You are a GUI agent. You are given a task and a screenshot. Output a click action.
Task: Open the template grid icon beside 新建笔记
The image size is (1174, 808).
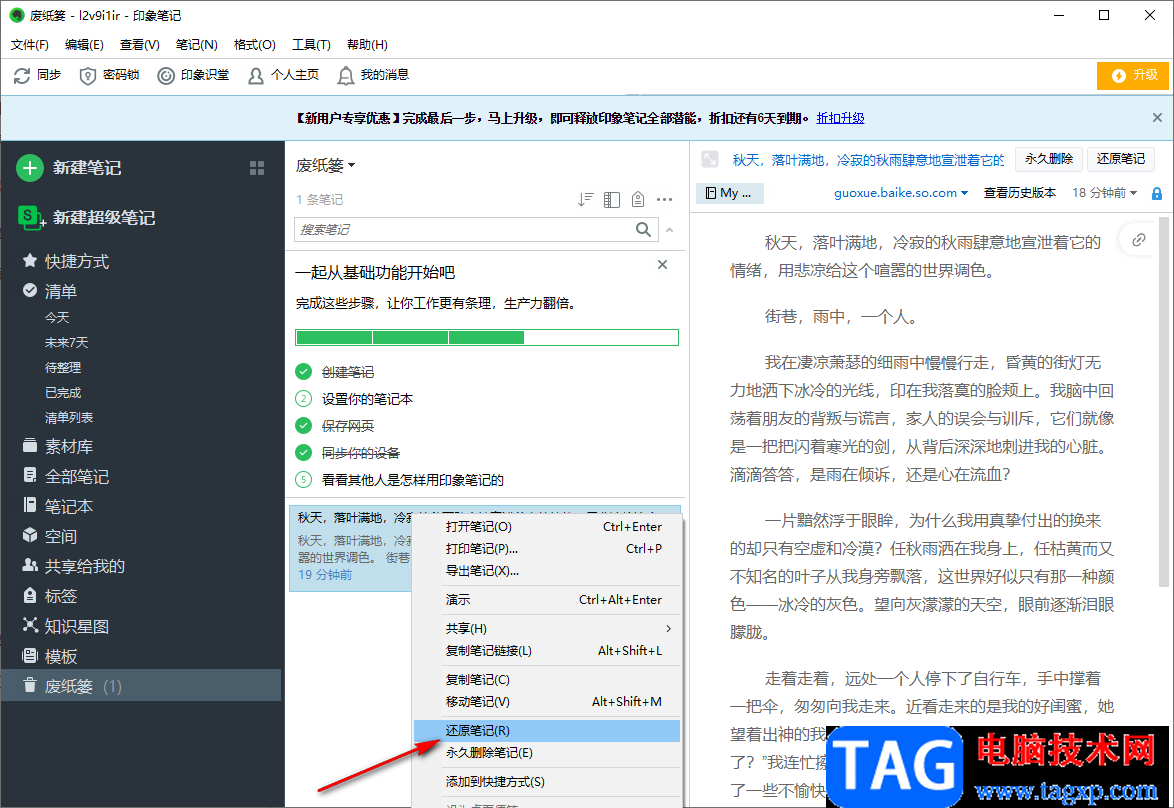point(257,168)
